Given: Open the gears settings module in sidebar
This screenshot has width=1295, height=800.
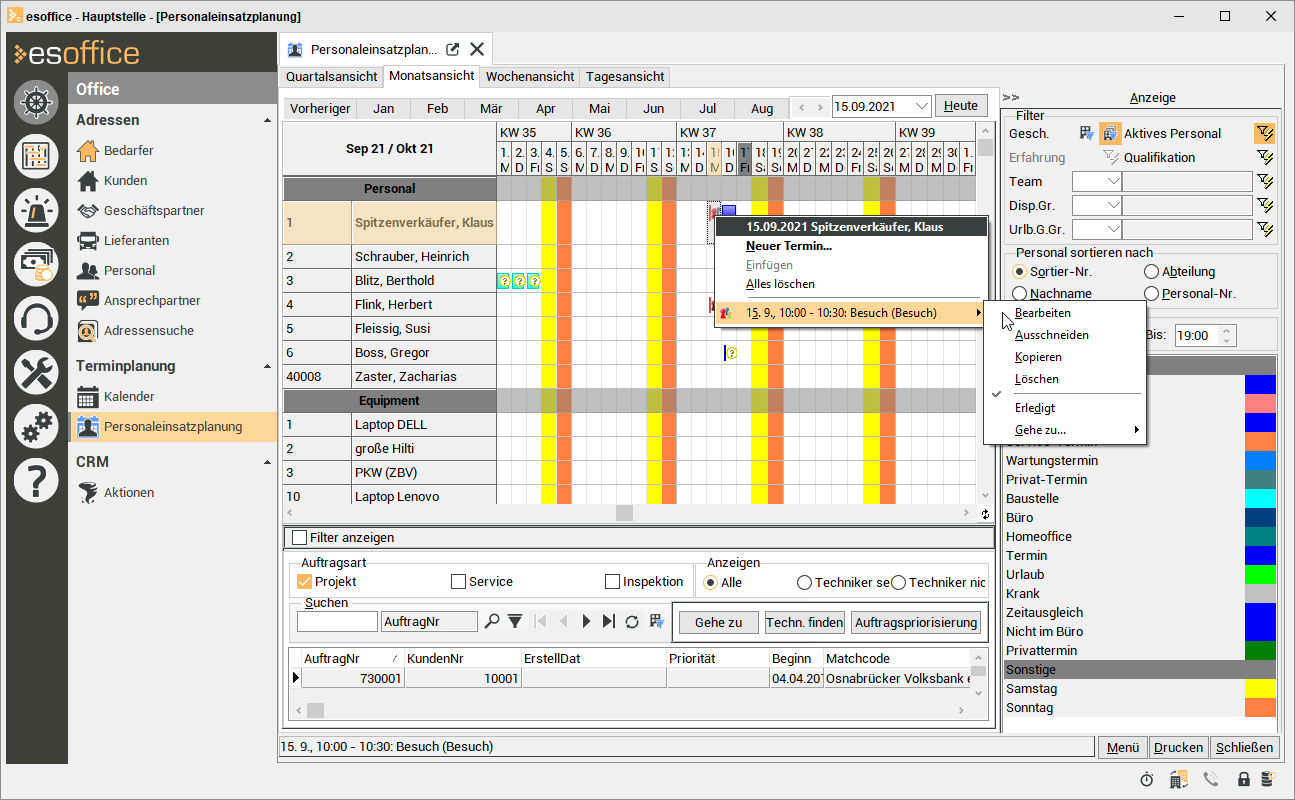Looking at the screenshot, I should 36,427.
